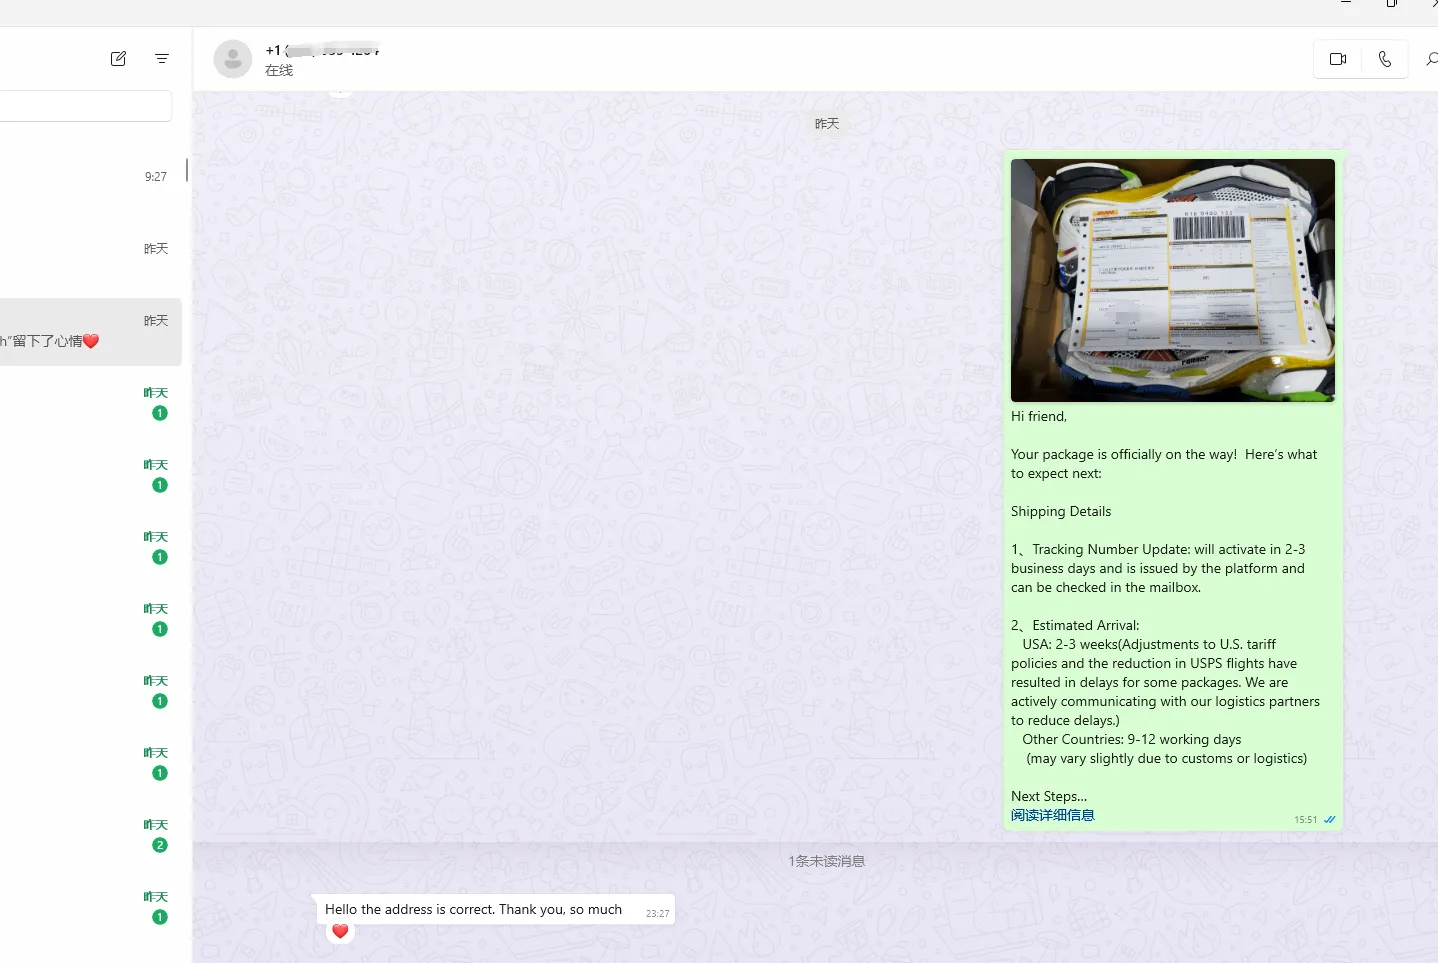Start a voice call with this contact
This screenshot has height=963, width=1438.
point(1385,59)
